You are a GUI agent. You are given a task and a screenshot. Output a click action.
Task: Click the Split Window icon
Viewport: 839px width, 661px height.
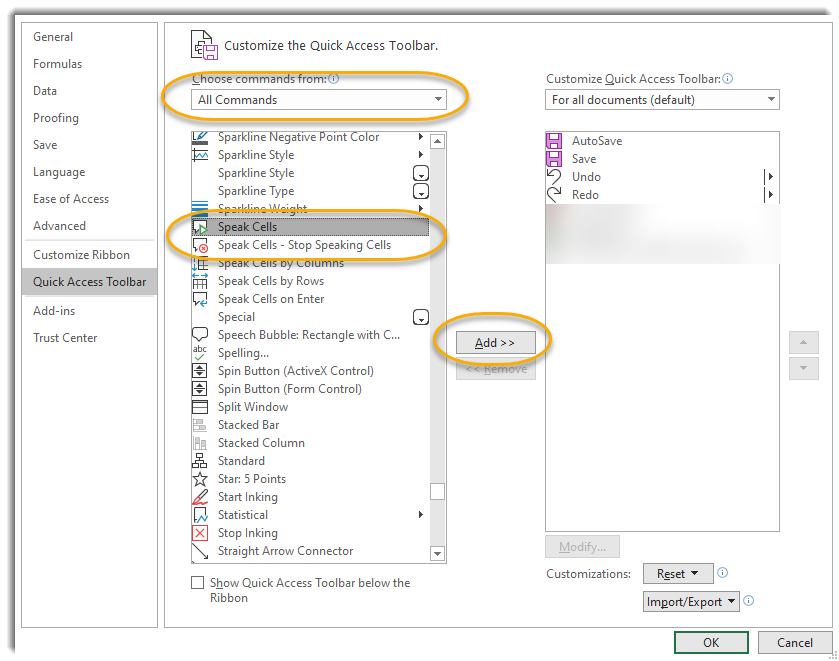click(199, 407)
